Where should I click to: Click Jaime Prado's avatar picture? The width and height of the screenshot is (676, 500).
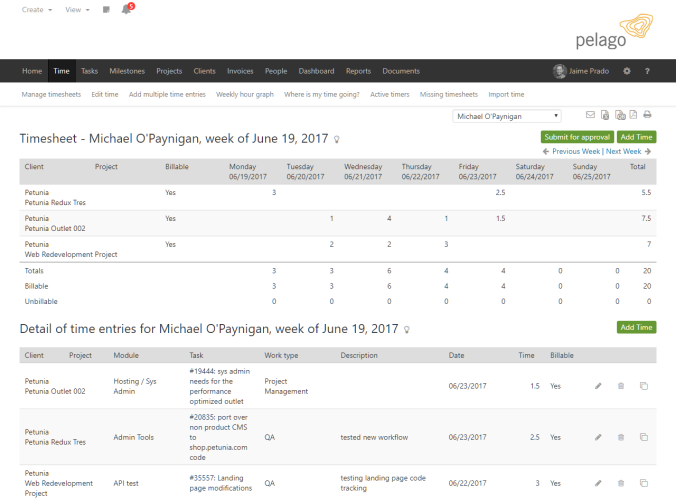coord(559,71)
